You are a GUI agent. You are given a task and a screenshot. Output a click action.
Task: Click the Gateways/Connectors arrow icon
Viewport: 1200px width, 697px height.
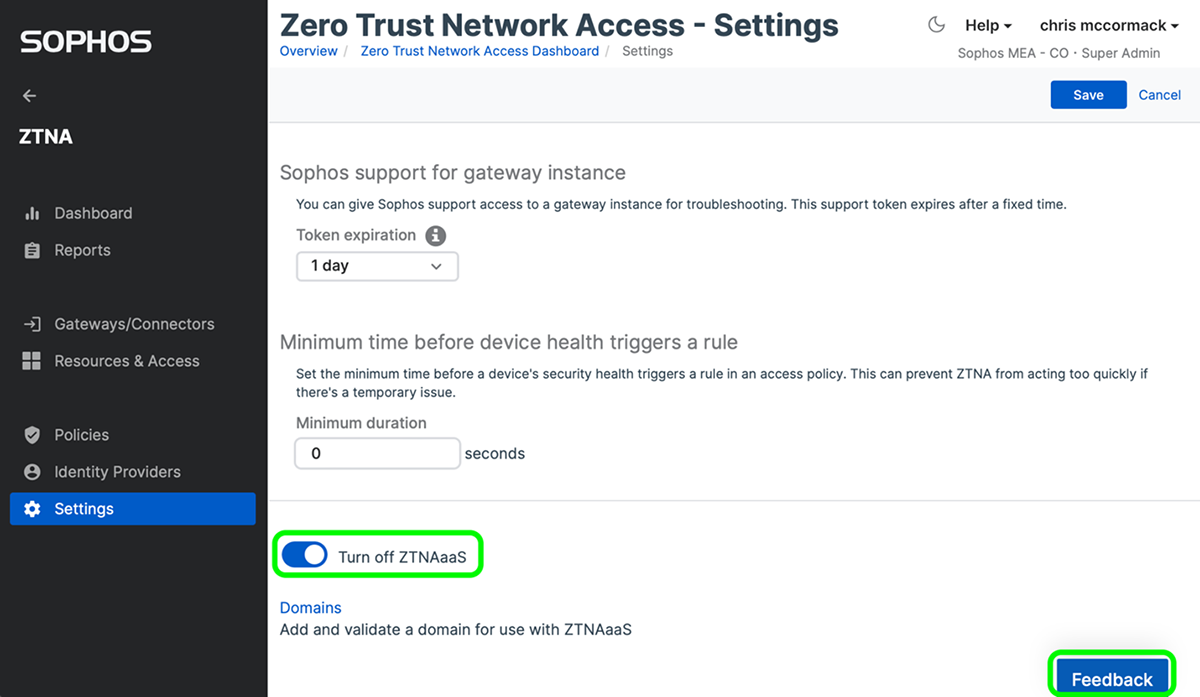[x=32, y=324]
